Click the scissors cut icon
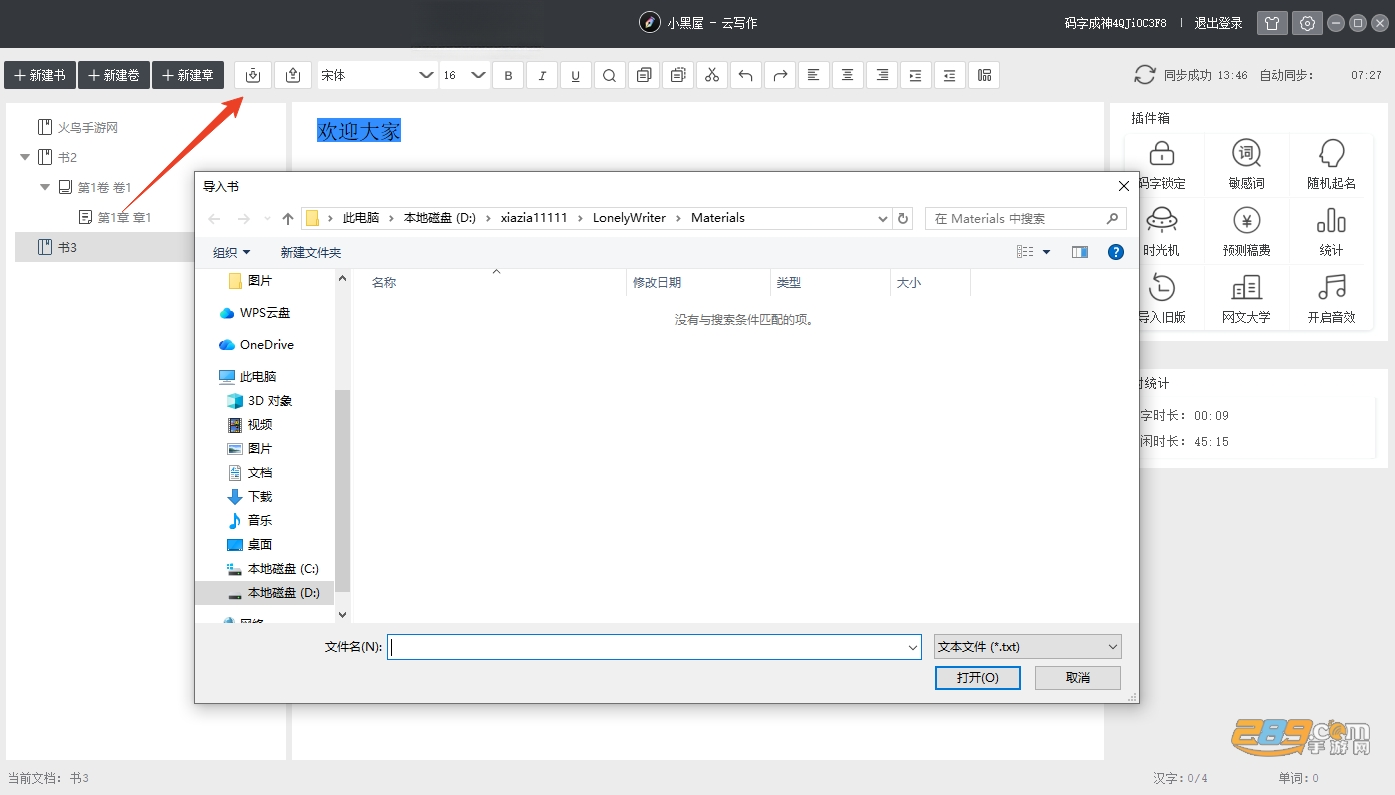Viewport: 1395px width, 795px height. (711, 75)
